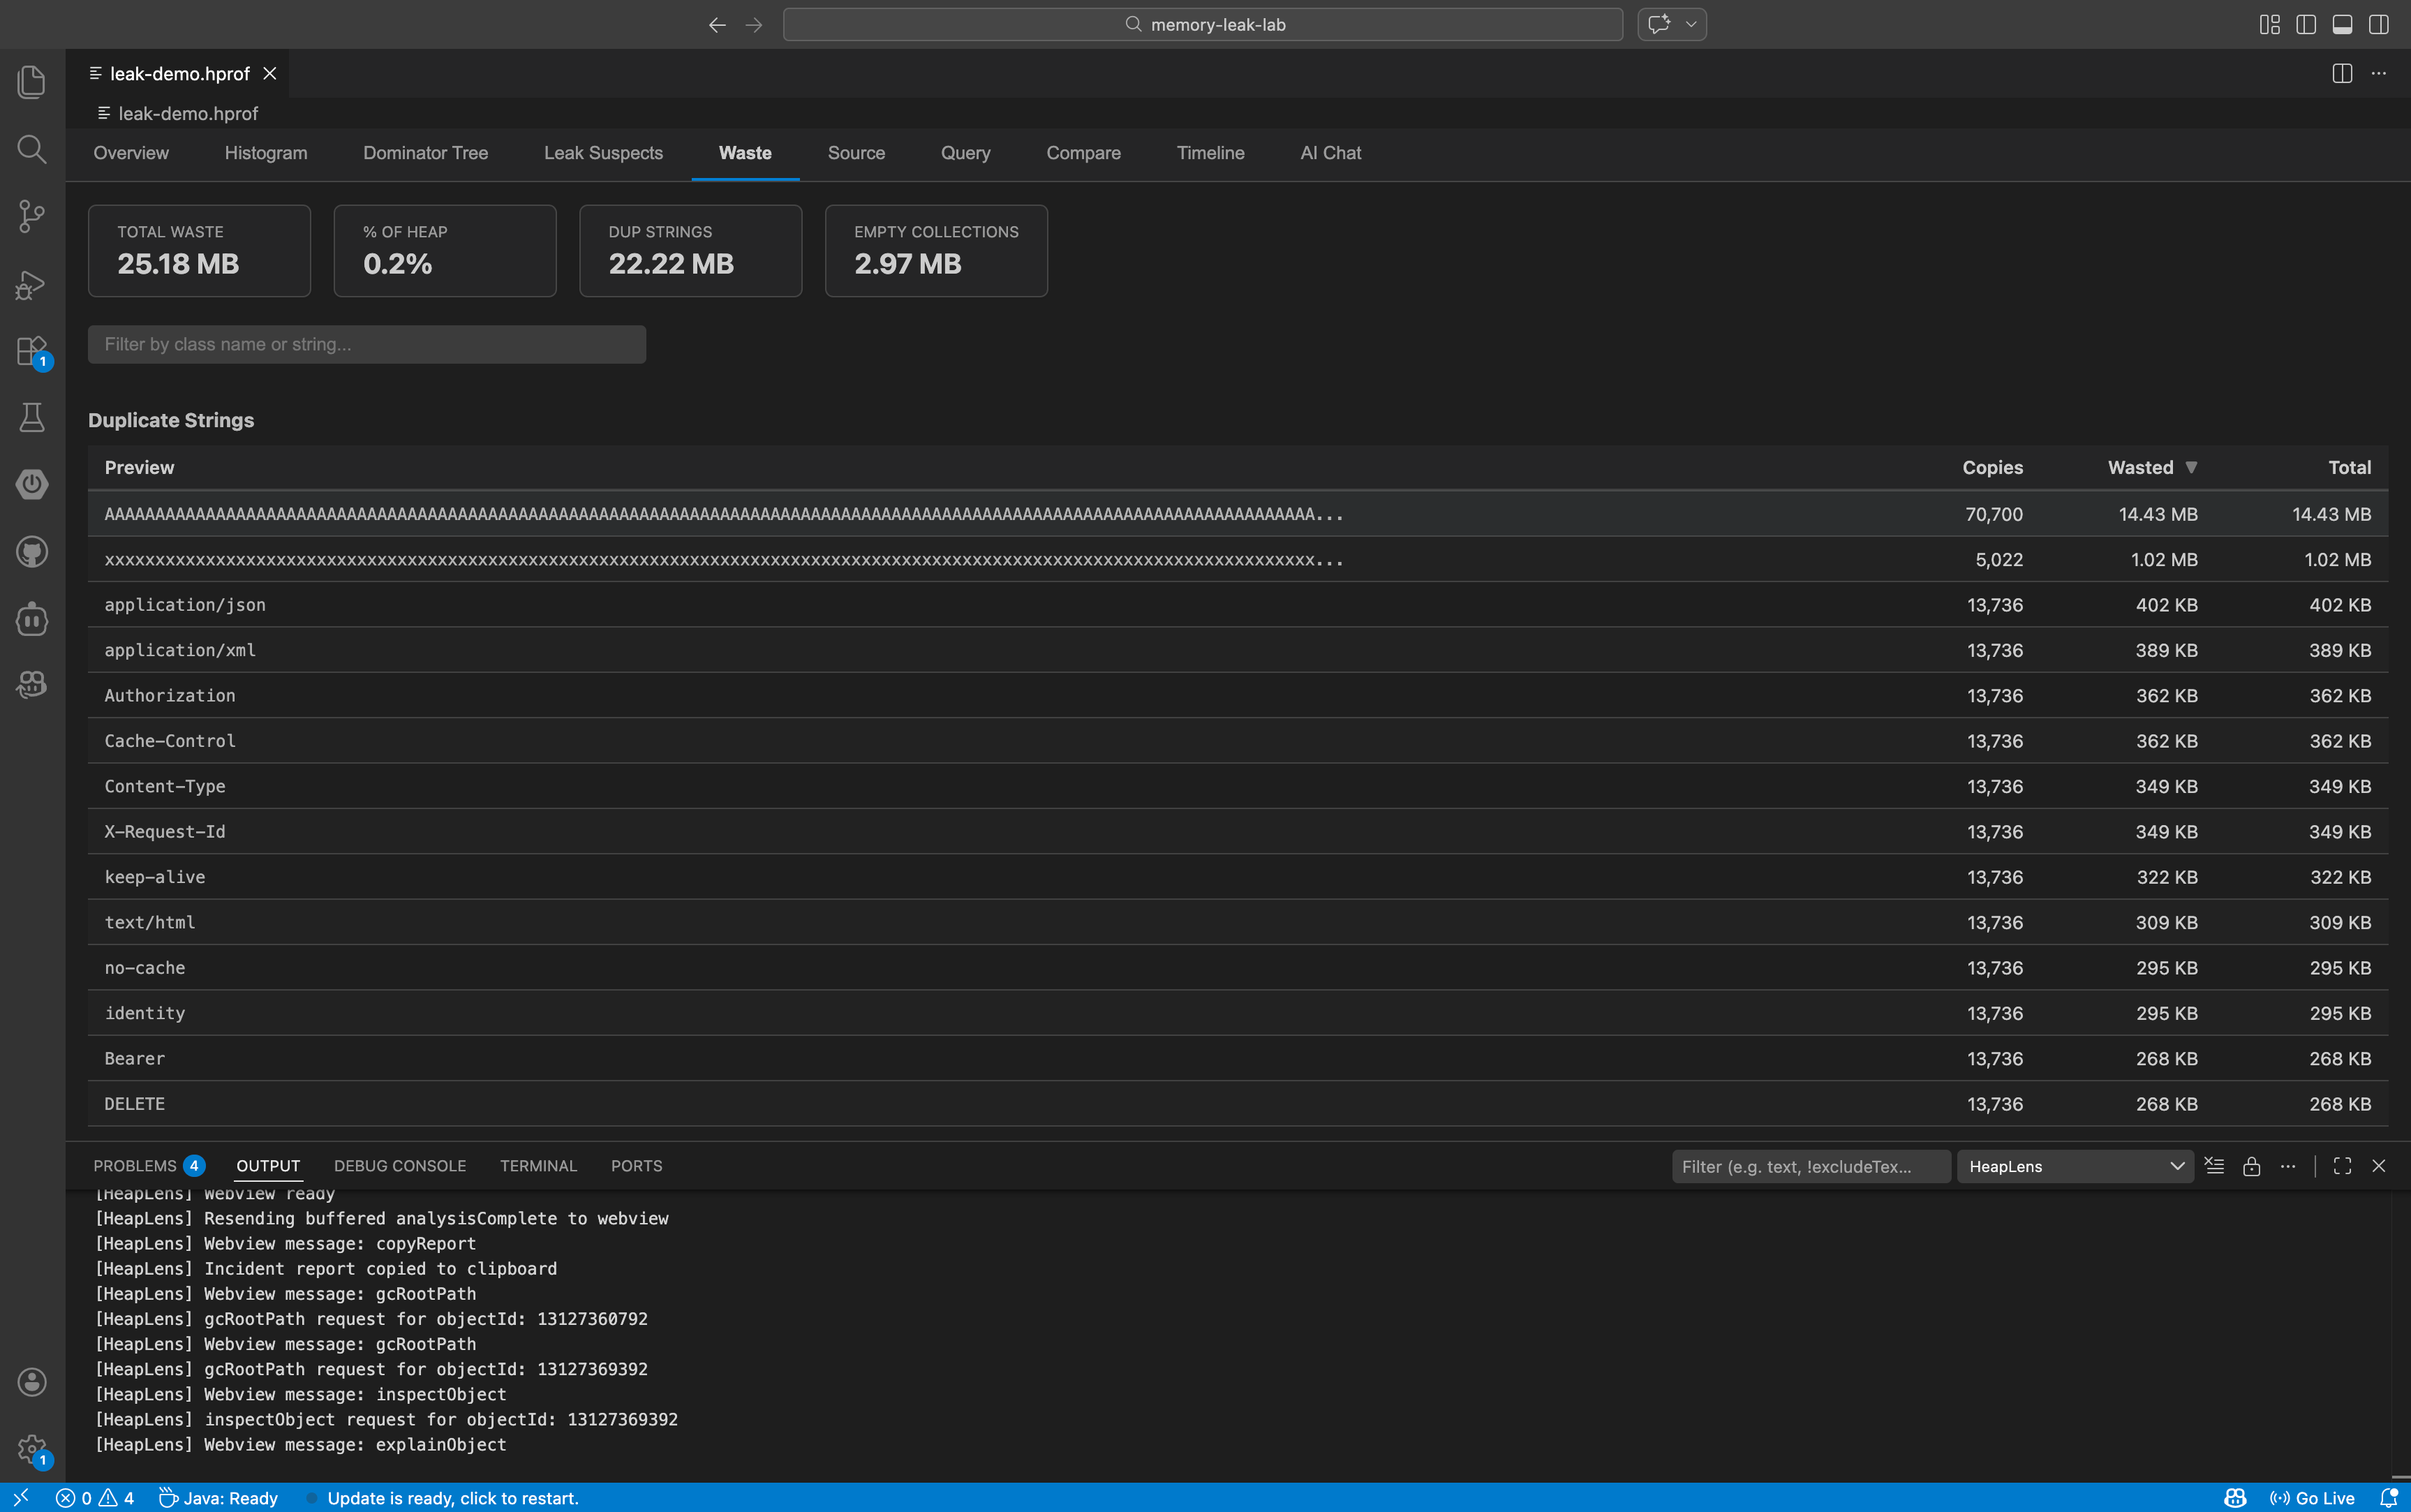
Task: Sort table by the Wasted column arrow
Action: pos(2191,467)
